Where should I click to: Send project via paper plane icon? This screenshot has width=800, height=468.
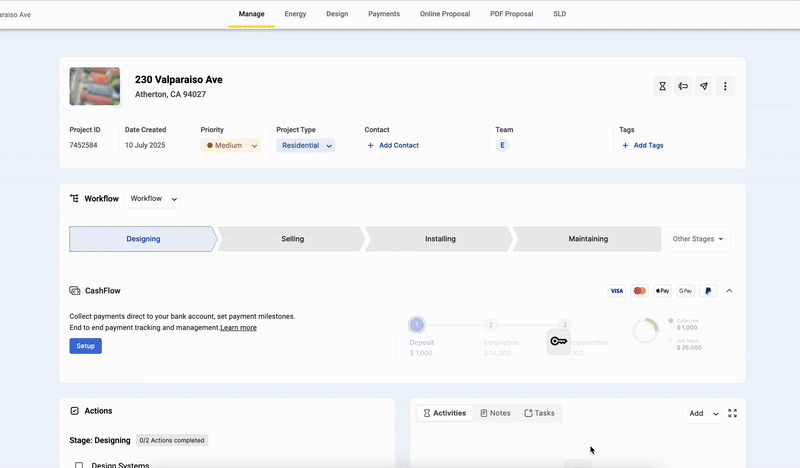[x=704, y=86]
